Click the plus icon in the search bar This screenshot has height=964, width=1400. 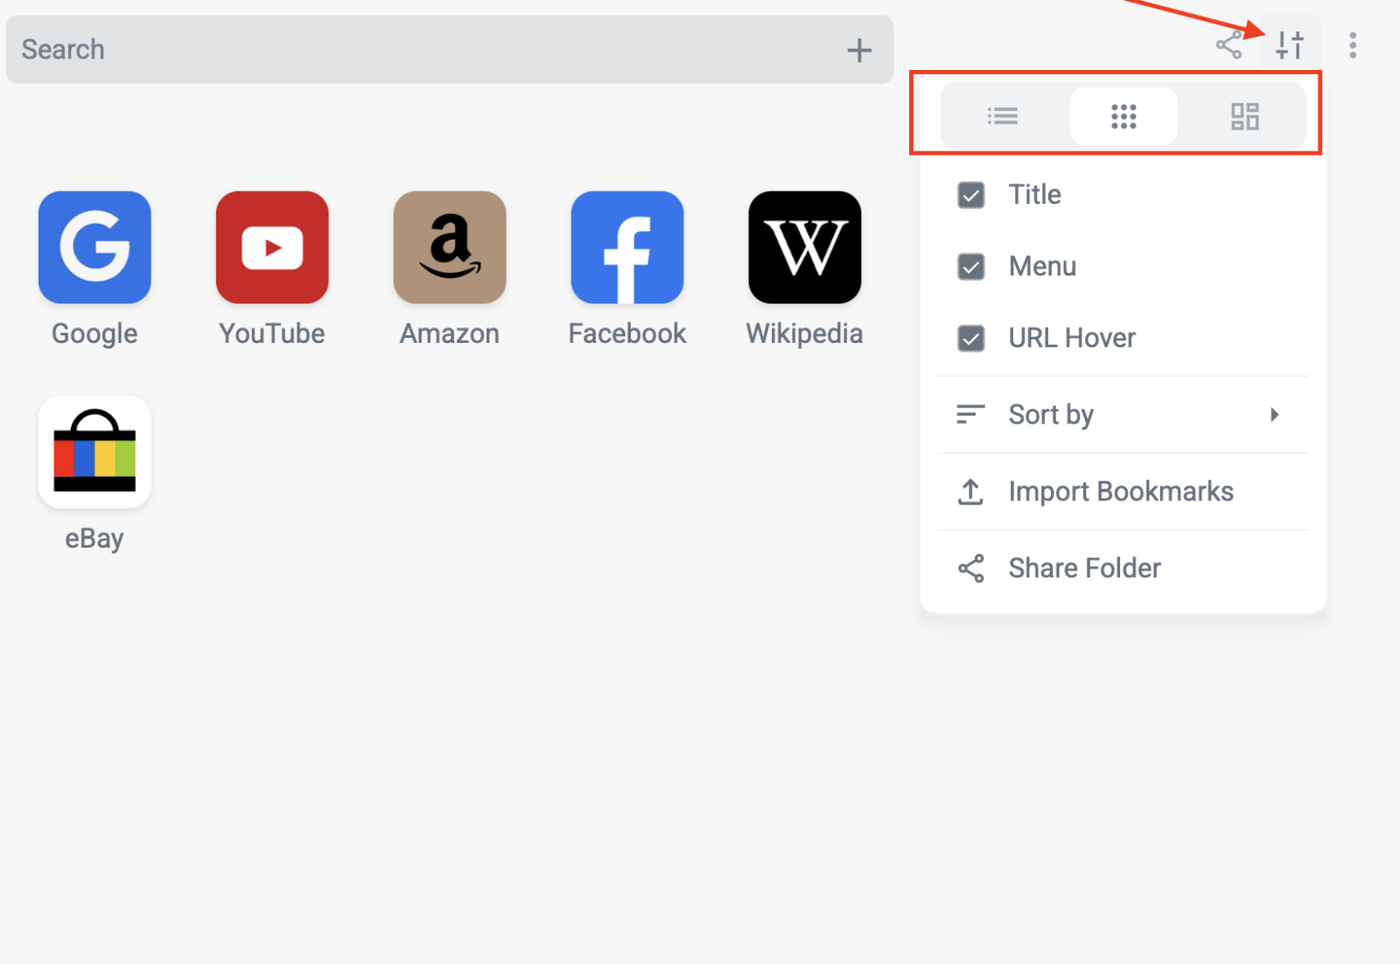pyautogui.click(x=859, y=50)
